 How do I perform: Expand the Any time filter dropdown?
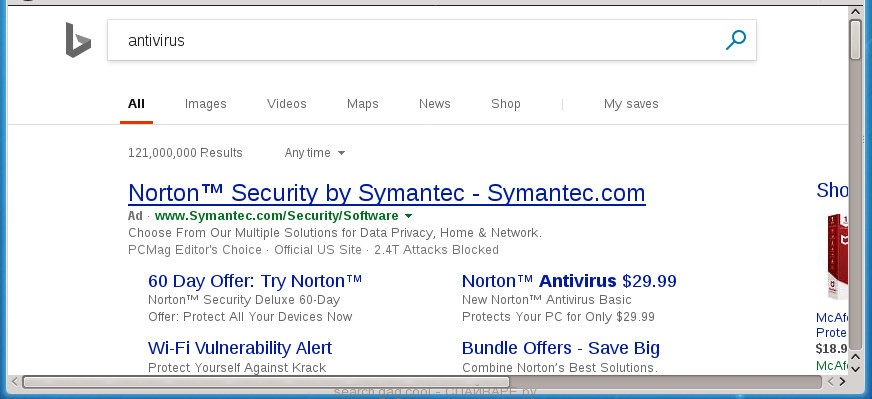[x=315, y=152]
